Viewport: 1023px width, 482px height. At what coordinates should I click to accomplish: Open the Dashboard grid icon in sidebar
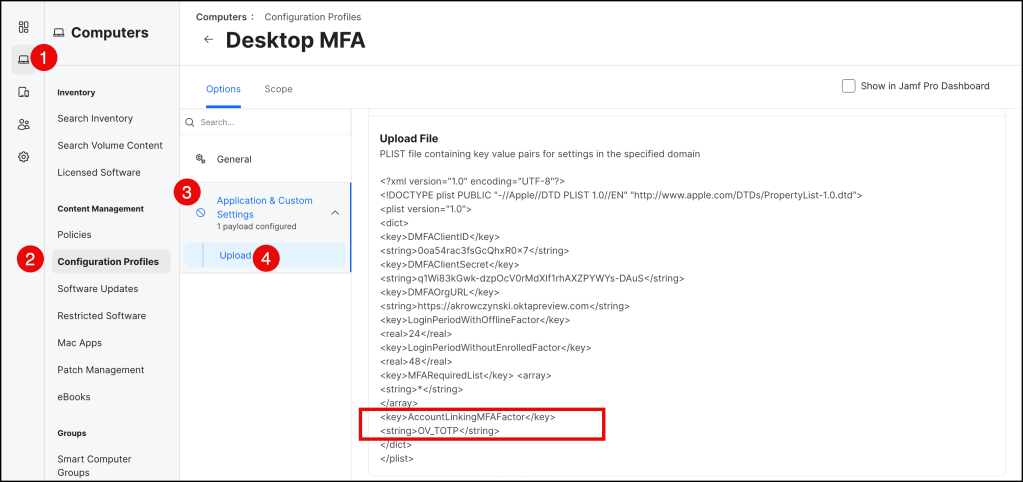point(24,26)
